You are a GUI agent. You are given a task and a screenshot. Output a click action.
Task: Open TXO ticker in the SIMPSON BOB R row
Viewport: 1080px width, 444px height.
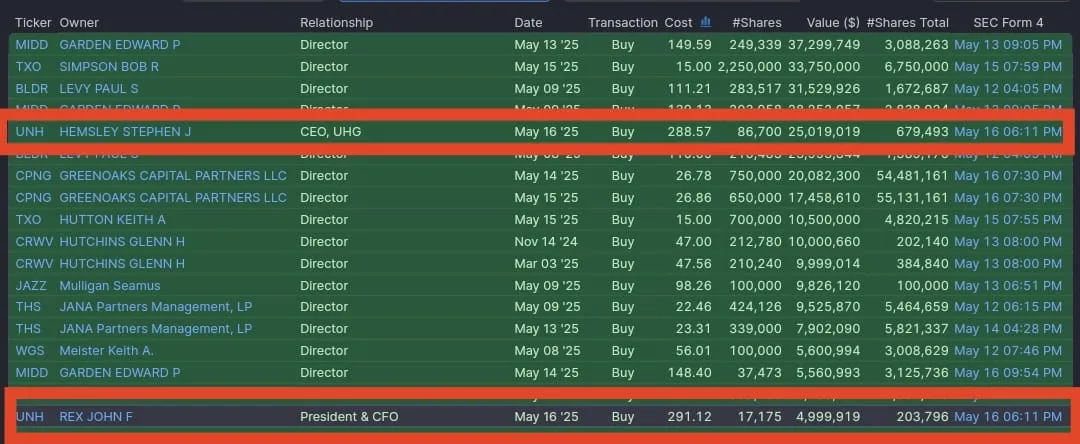coord(28,67)
